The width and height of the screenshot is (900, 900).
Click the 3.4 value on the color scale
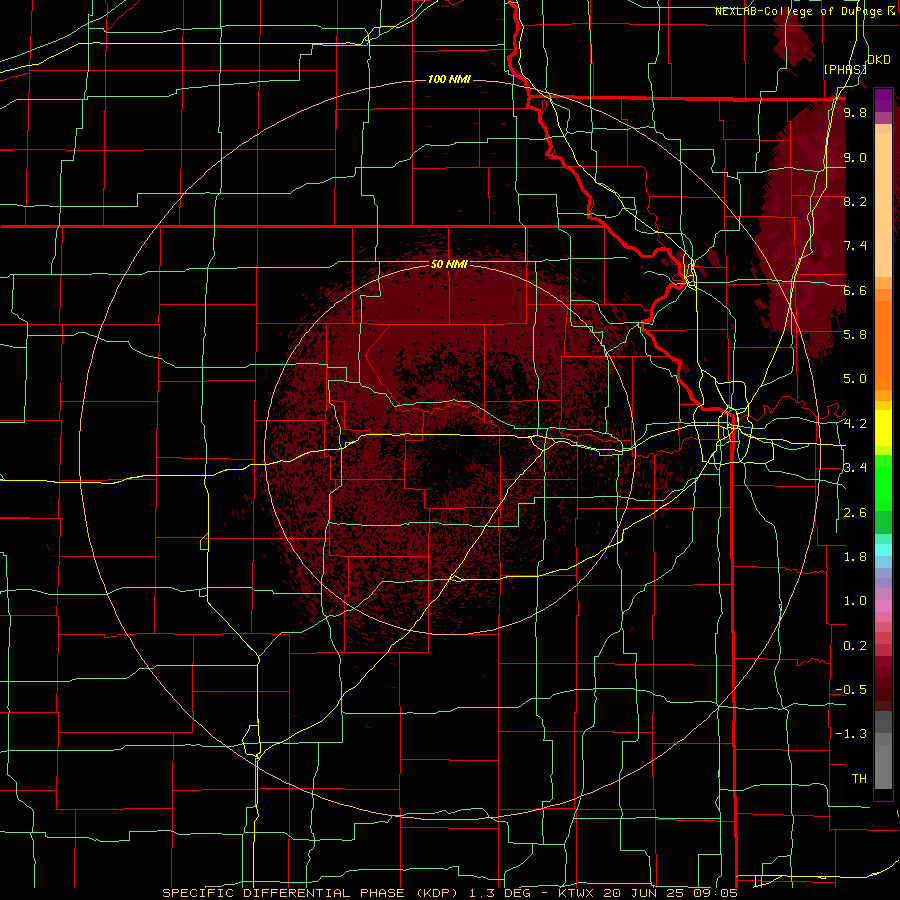click(855, 468)
